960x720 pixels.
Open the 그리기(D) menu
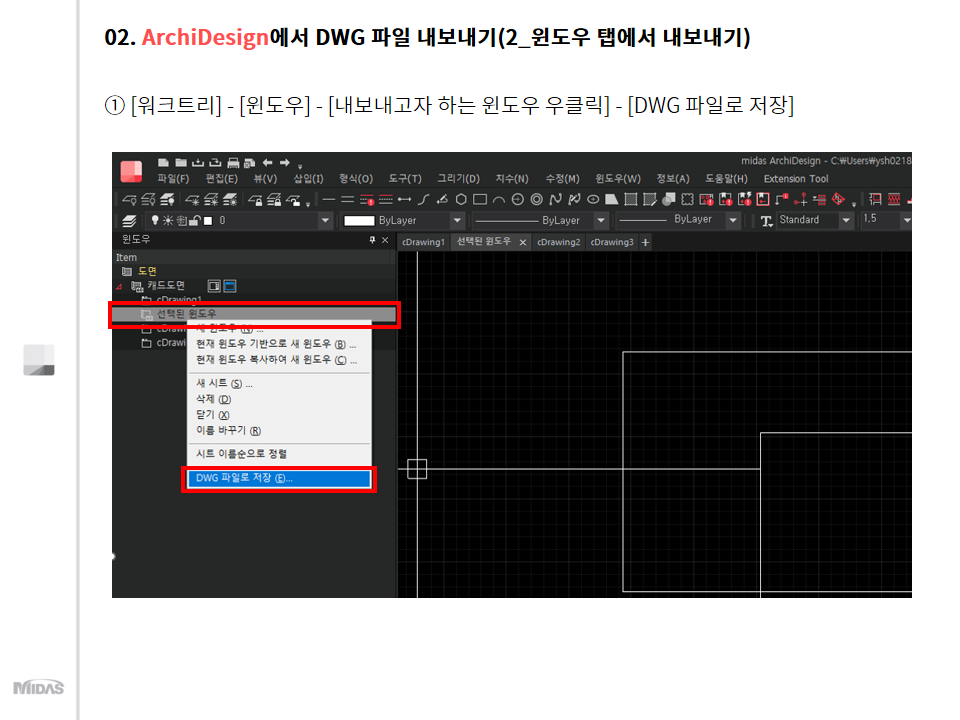click(x=459, y=179)
